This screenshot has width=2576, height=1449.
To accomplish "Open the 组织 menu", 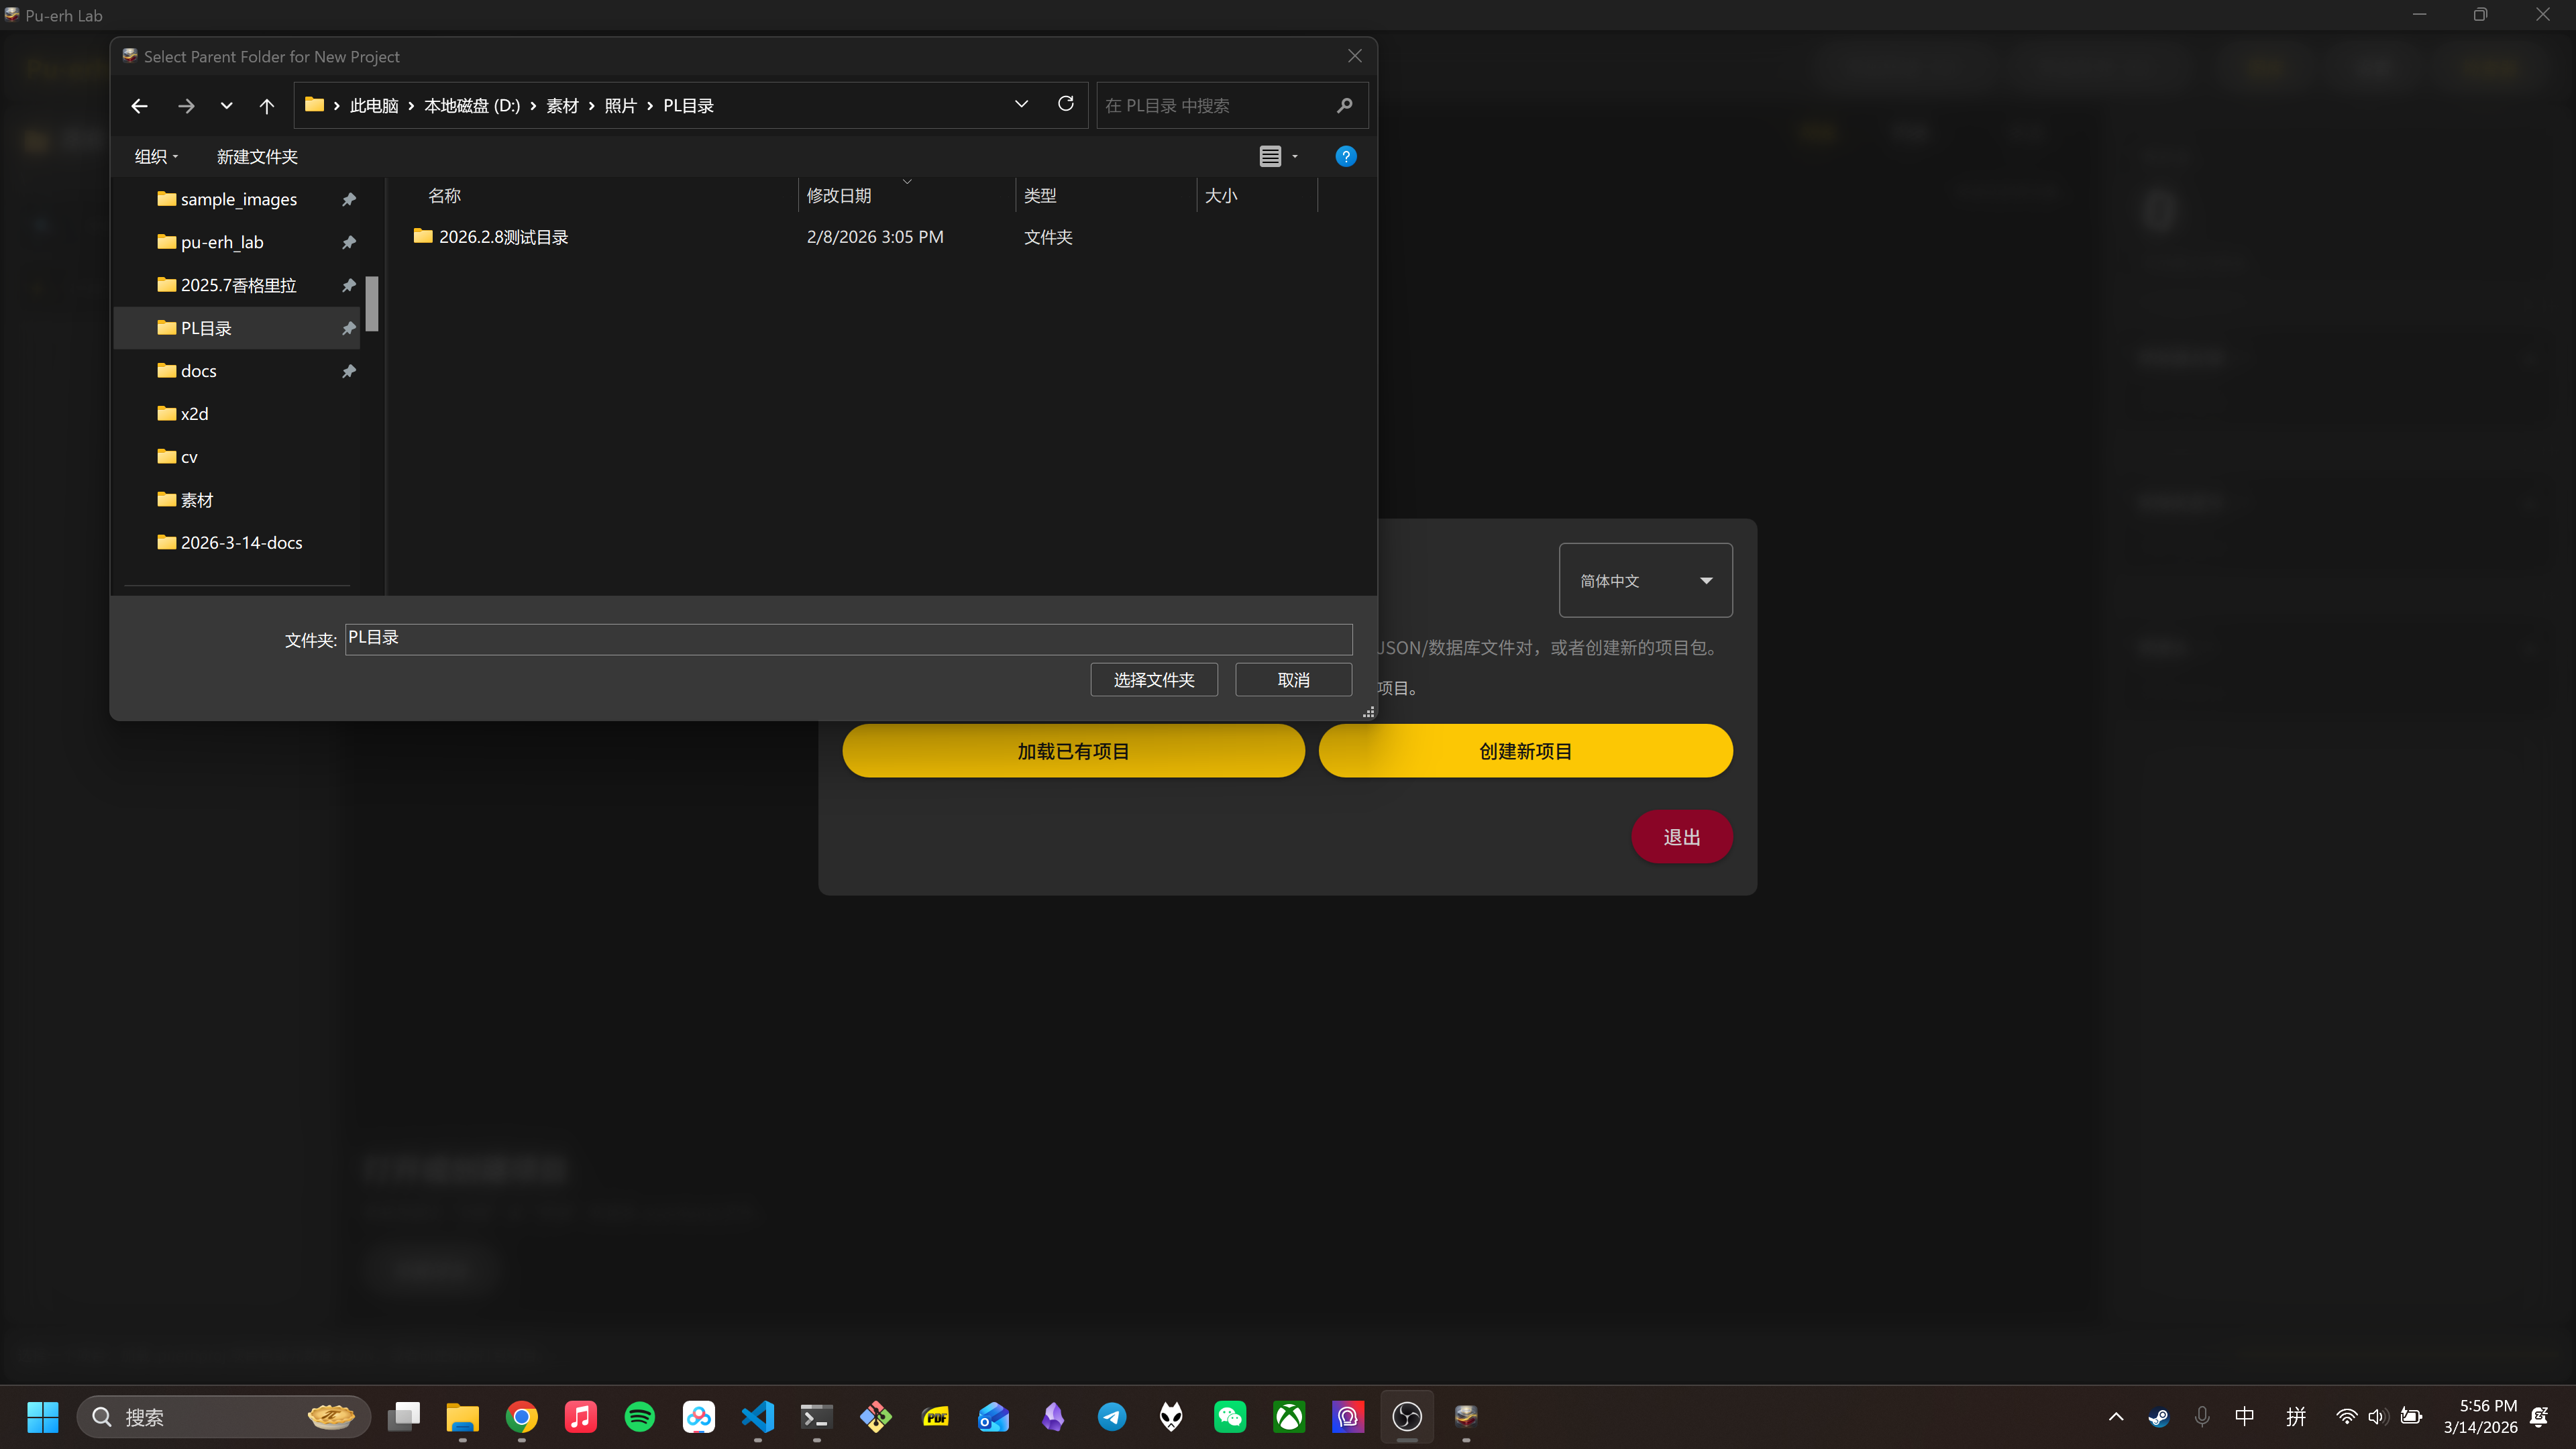I will [x=156, y=157].
